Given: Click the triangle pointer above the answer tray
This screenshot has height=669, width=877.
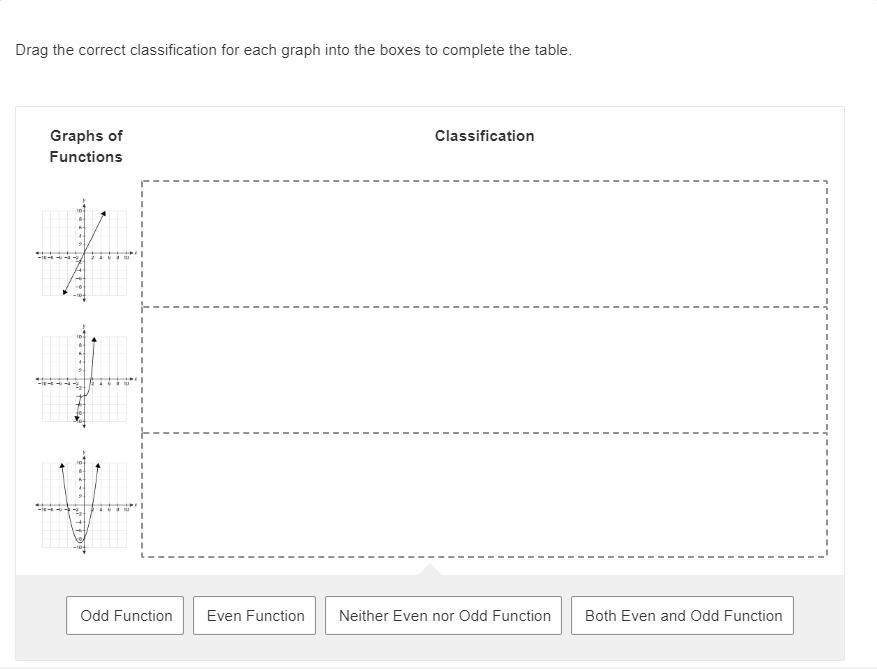Looking at the screenshot, I should [430, 570].
